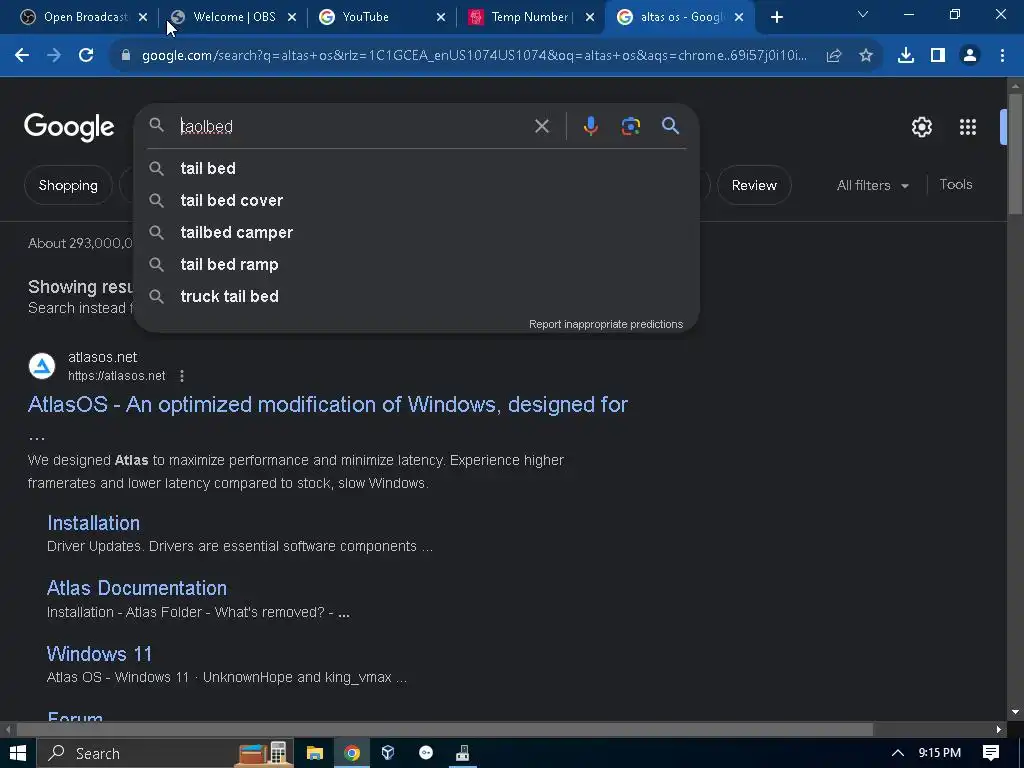Open the Tools button
This screenshot has height=768, width=1024.
pos(955,184)
